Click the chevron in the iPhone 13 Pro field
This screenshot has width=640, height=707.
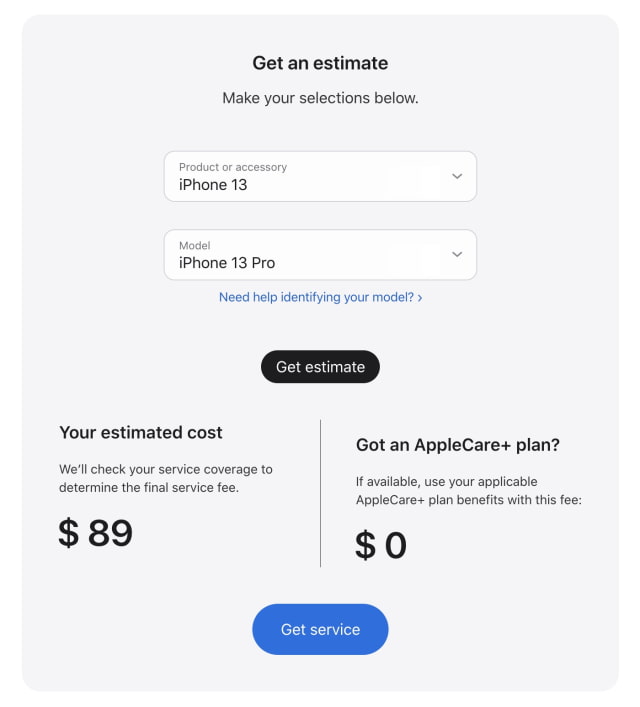coord(457,254)
